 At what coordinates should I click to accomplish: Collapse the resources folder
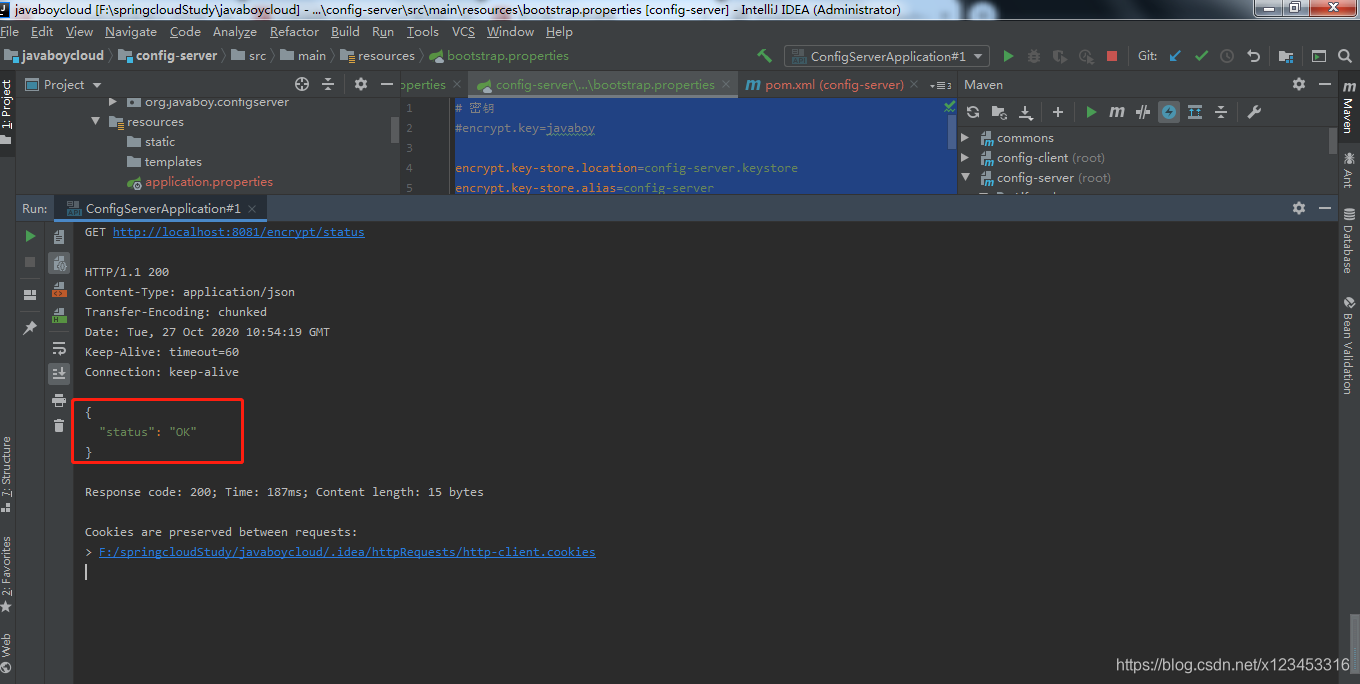tap(96, 122)
